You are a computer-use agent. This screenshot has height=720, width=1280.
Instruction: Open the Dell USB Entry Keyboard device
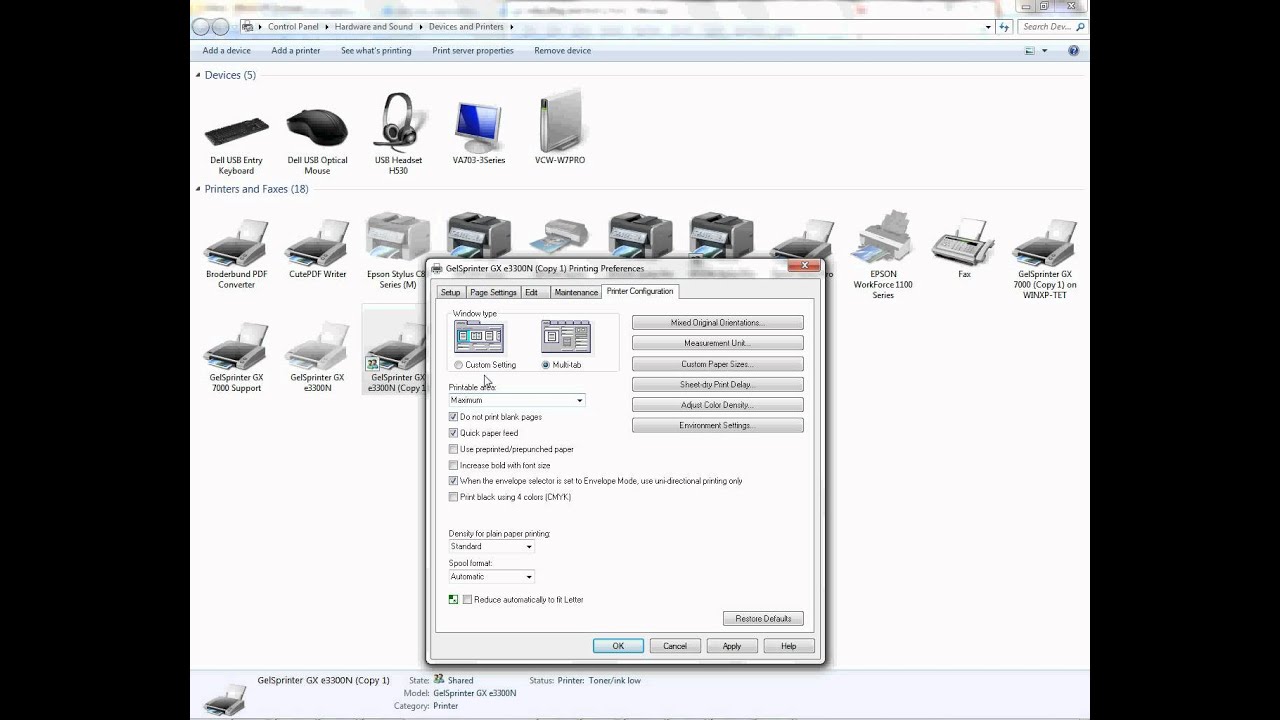(236, 128)
